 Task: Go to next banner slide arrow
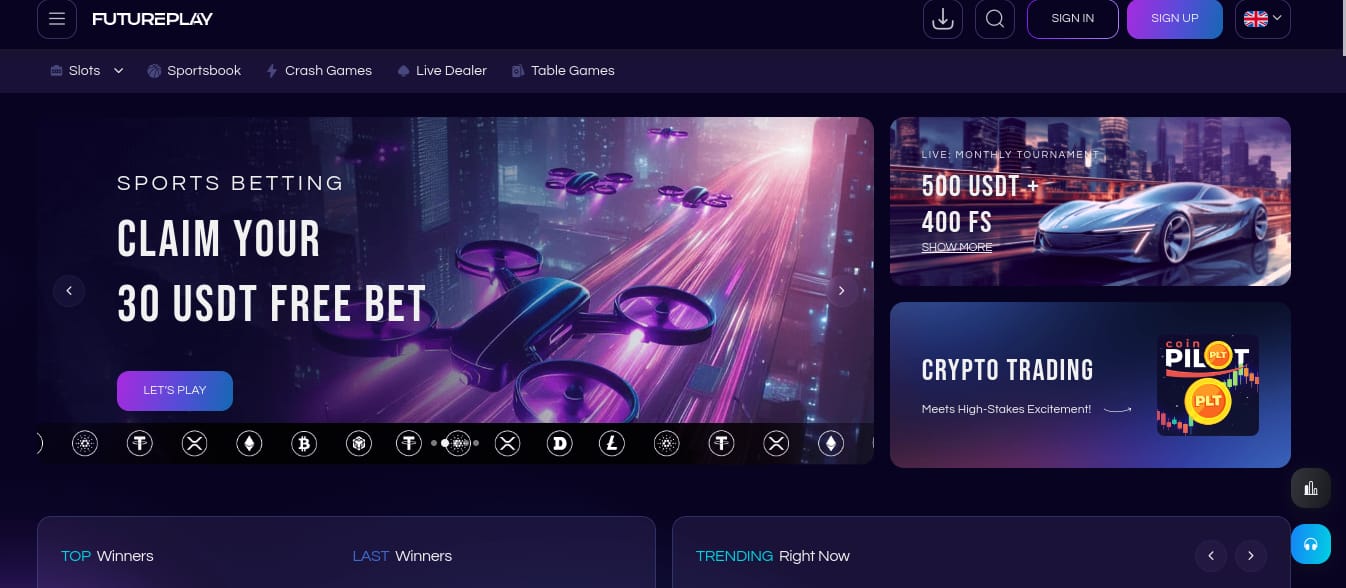pos(841,291)
